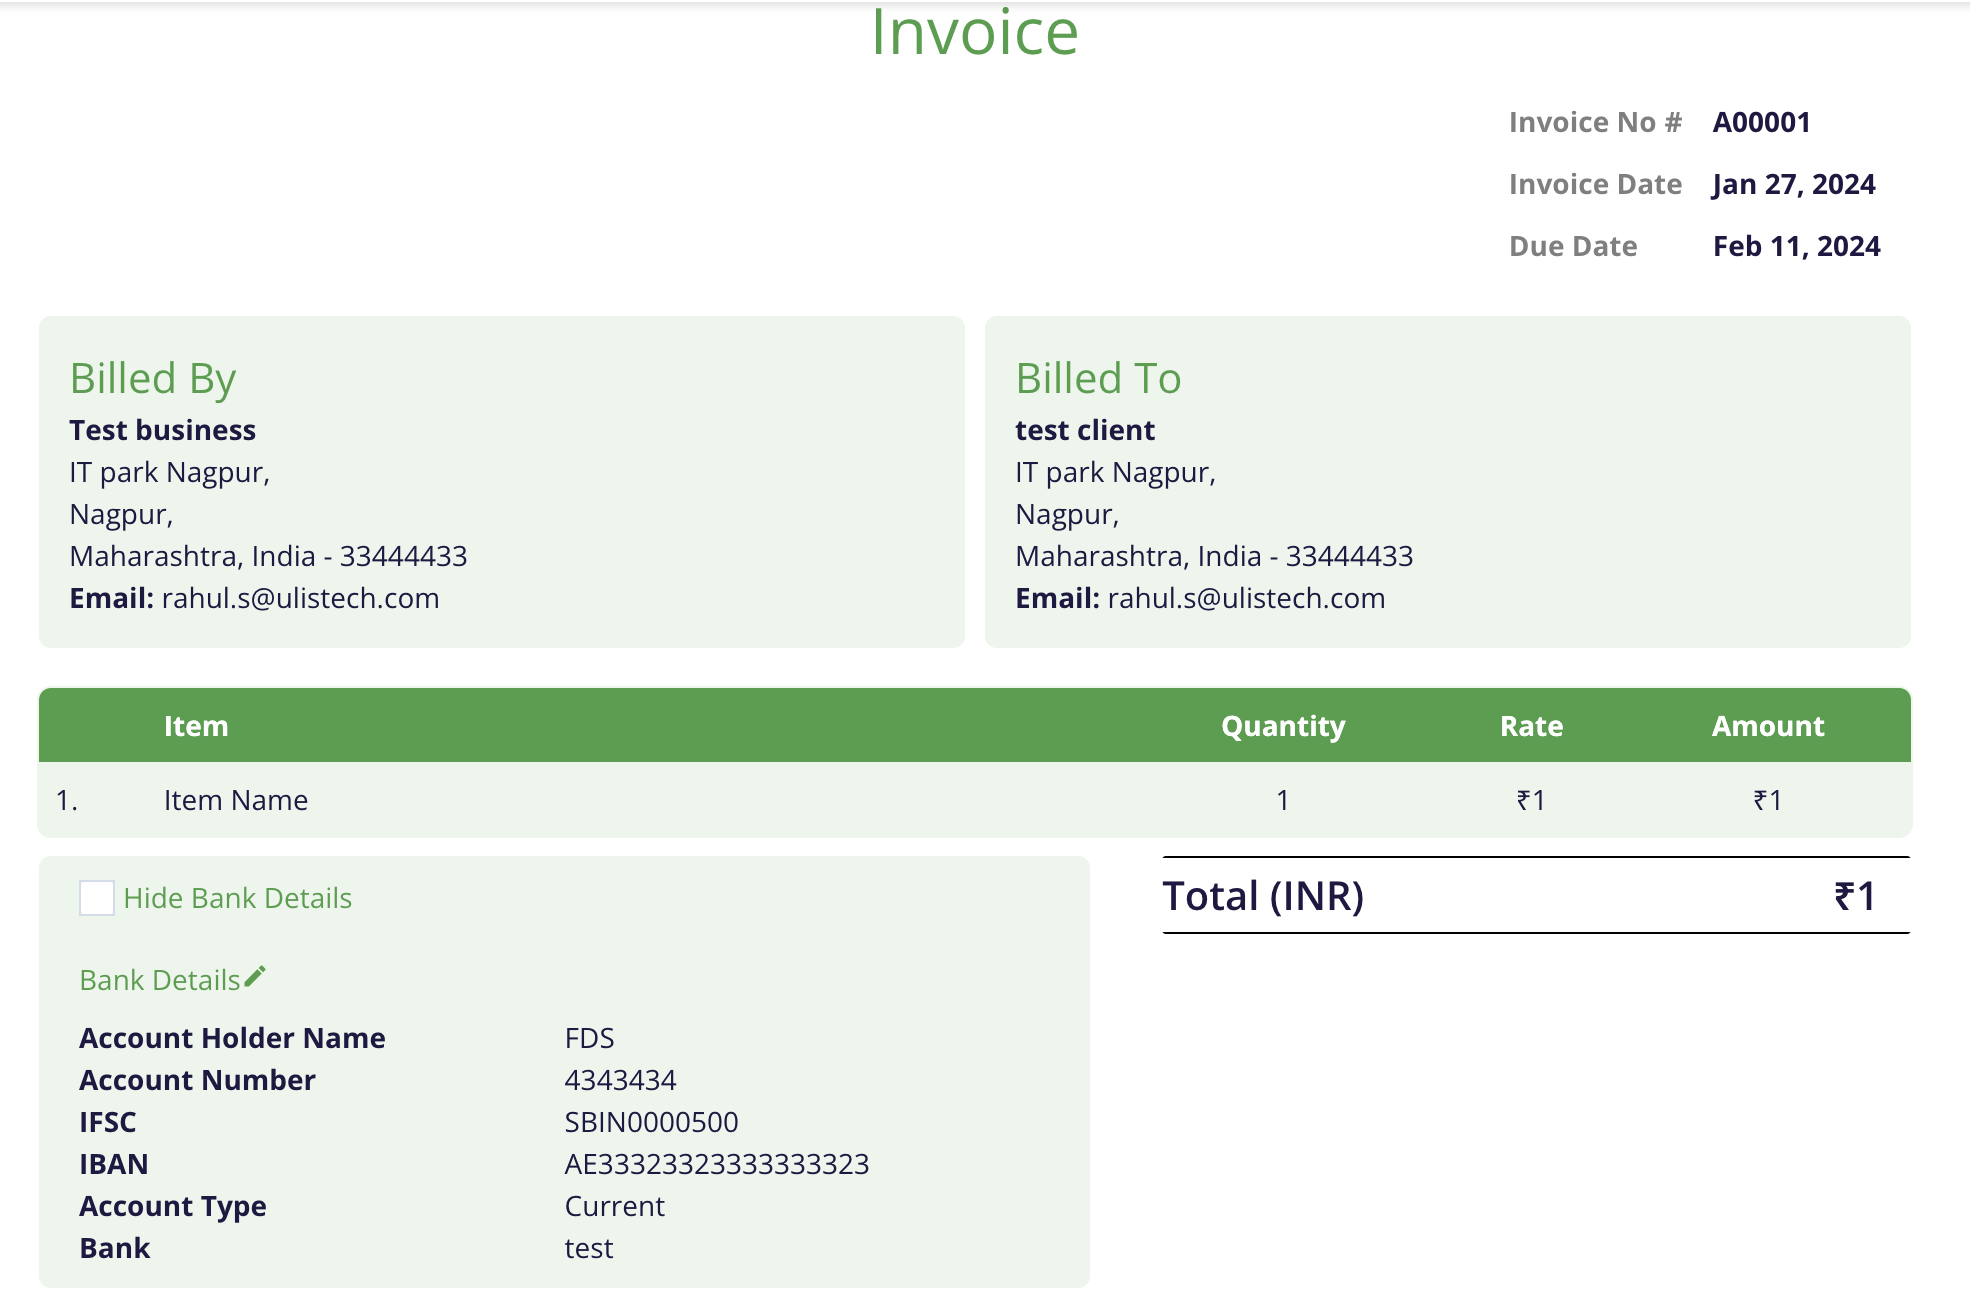
Task: Click the Due Date Feb 11, 2024
Action: pos(1797,246)
